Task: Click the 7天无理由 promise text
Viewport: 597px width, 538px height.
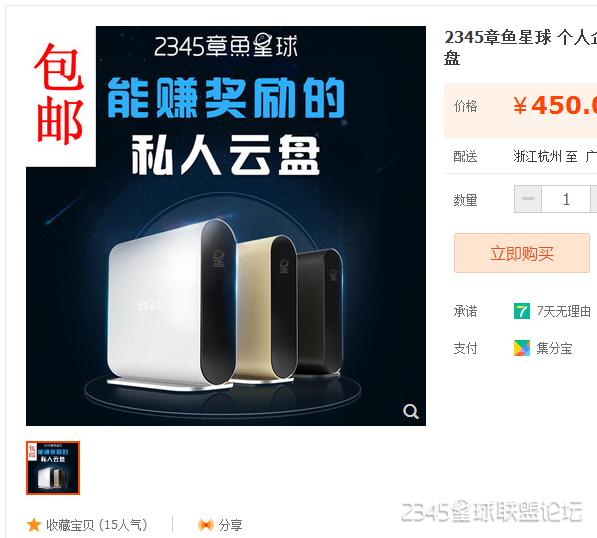Action: (564, 311)
